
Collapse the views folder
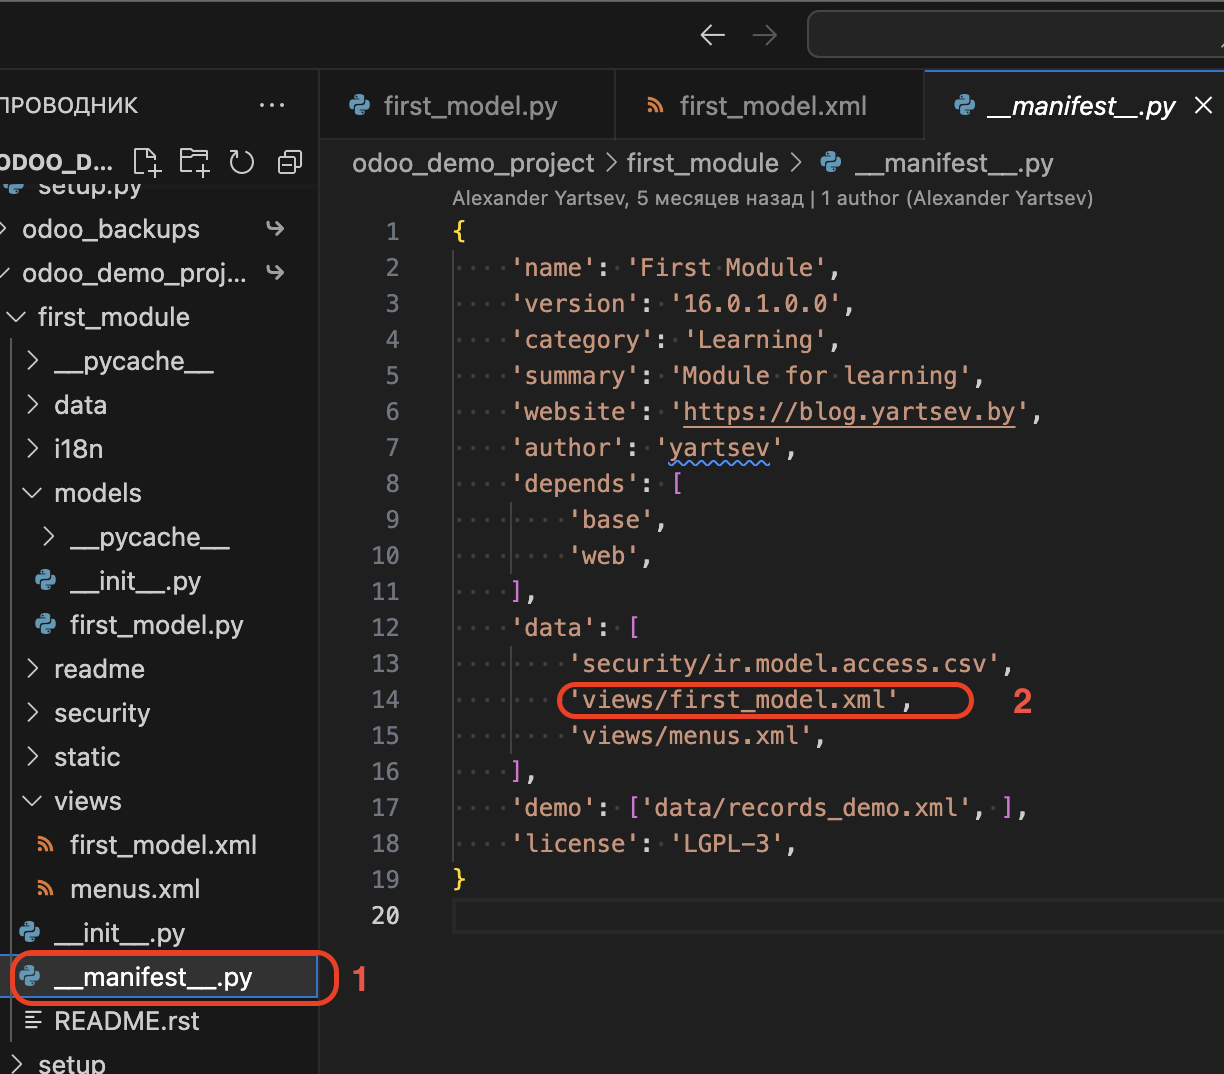click(x=32, y=801)
